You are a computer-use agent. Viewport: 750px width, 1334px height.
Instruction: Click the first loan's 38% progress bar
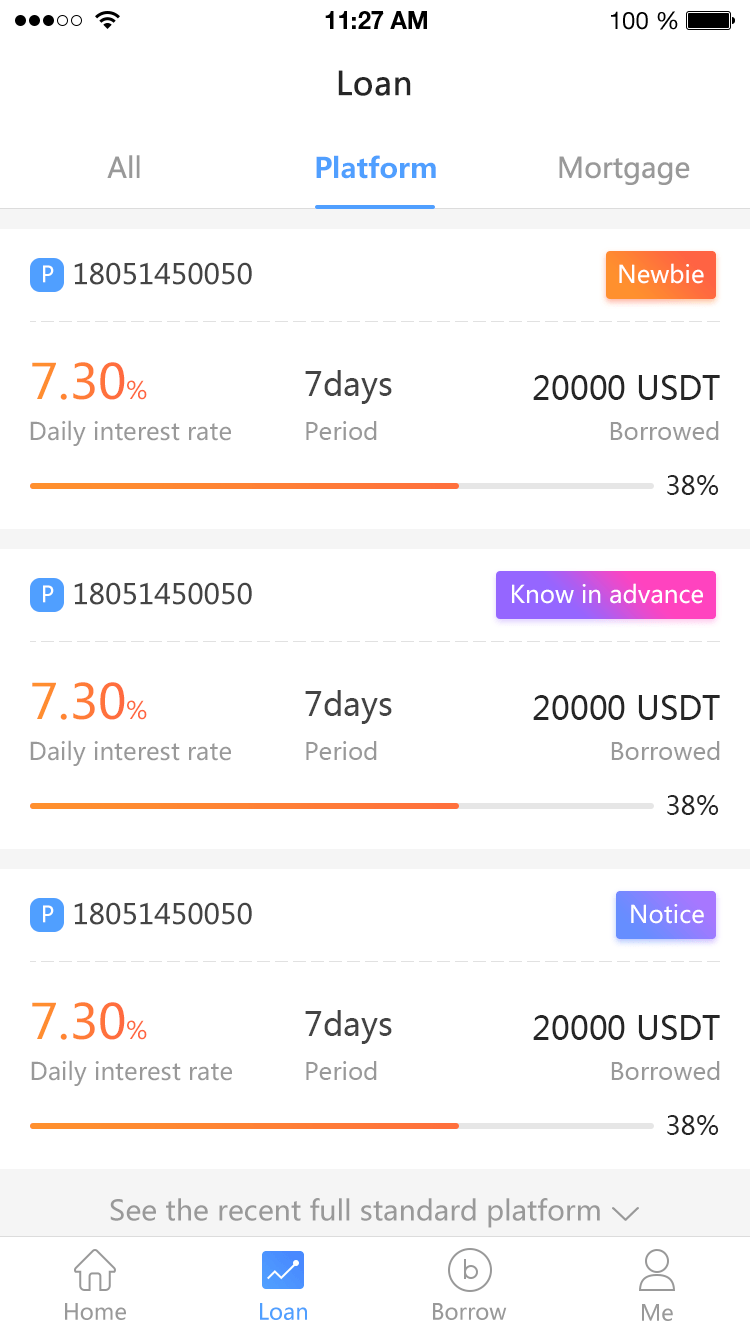[342, 486]
